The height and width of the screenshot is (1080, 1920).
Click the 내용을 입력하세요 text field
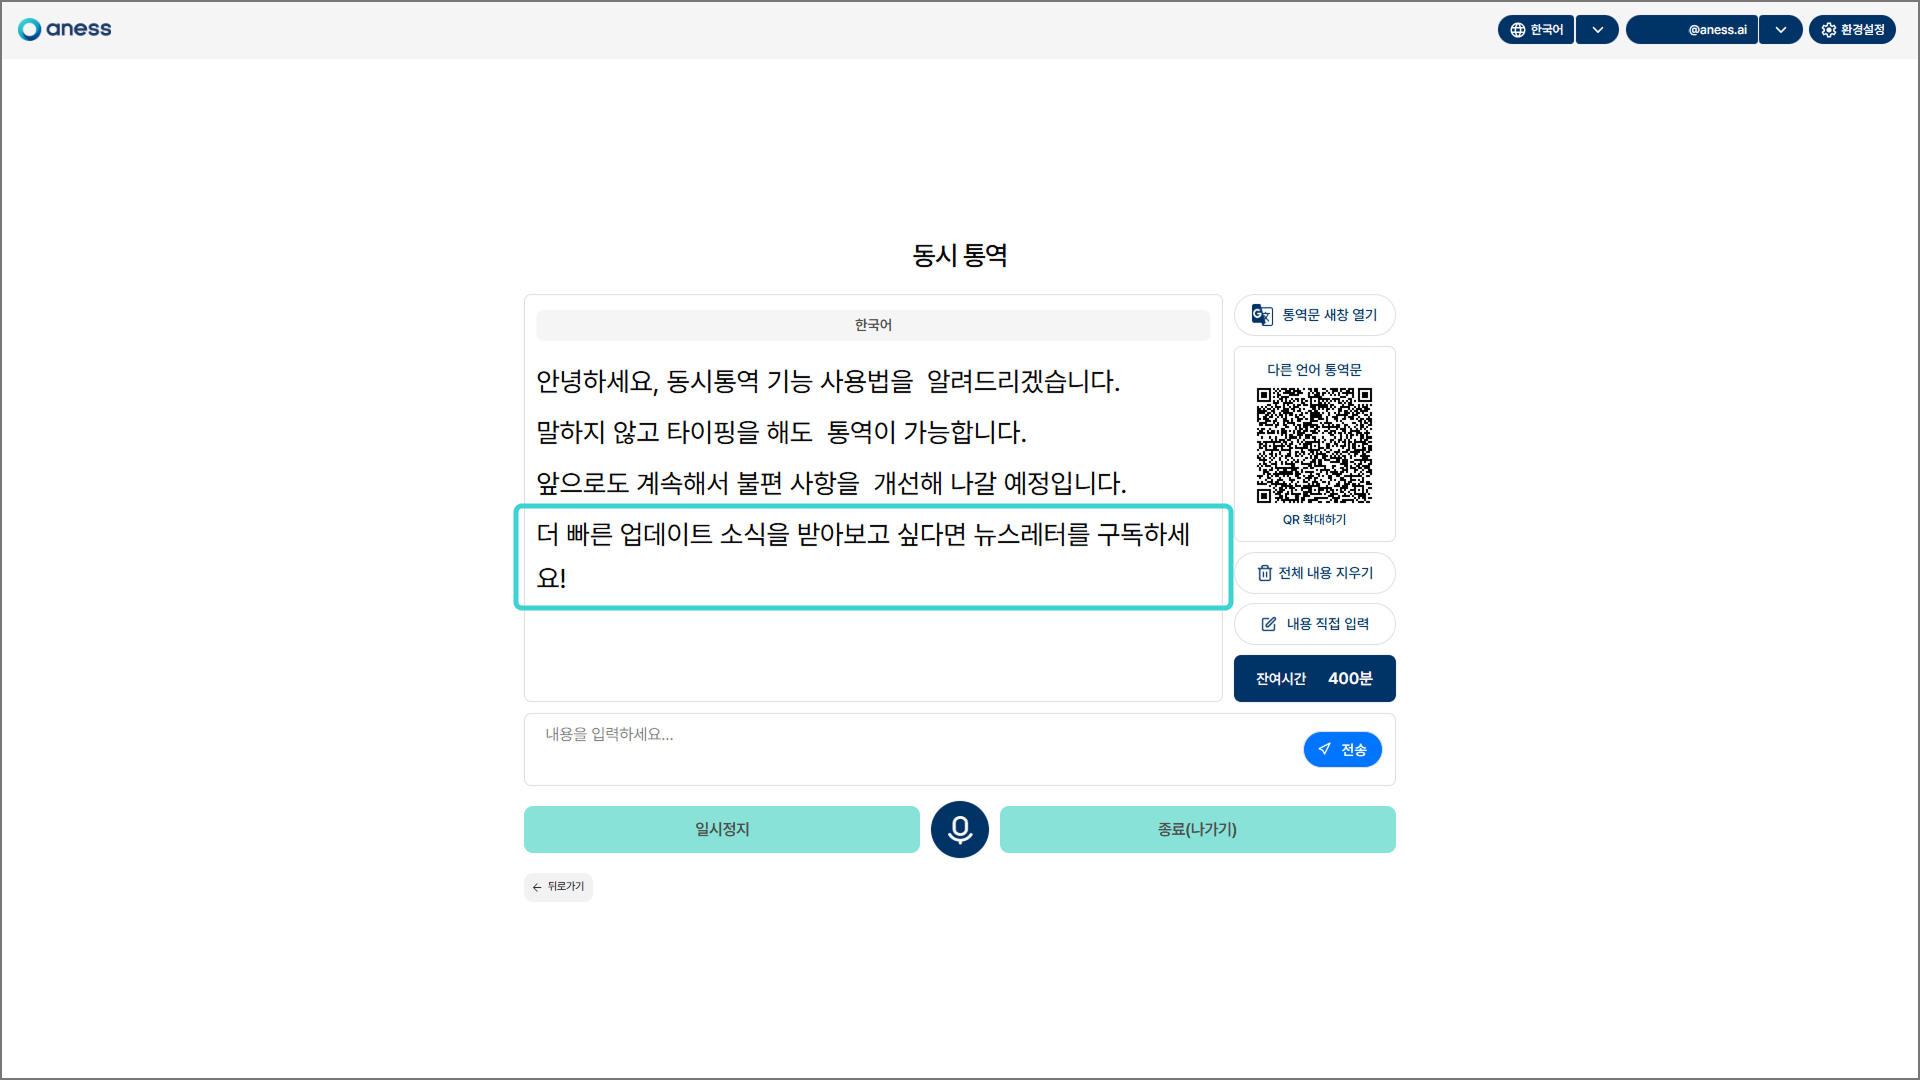(x=910, y=748)
